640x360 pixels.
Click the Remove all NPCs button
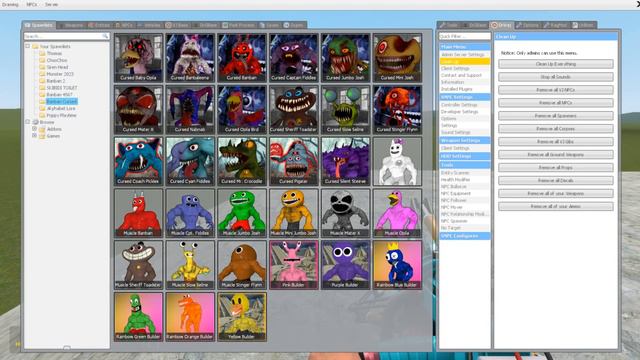click(556, 103)
